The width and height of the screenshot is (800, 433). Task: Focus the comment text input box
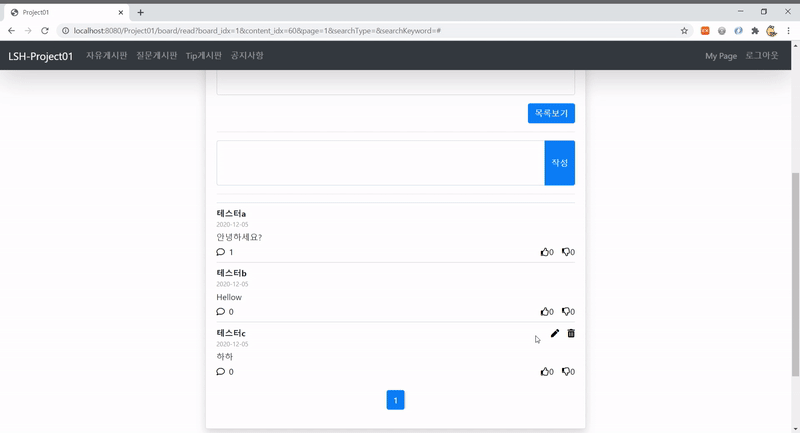381,163
